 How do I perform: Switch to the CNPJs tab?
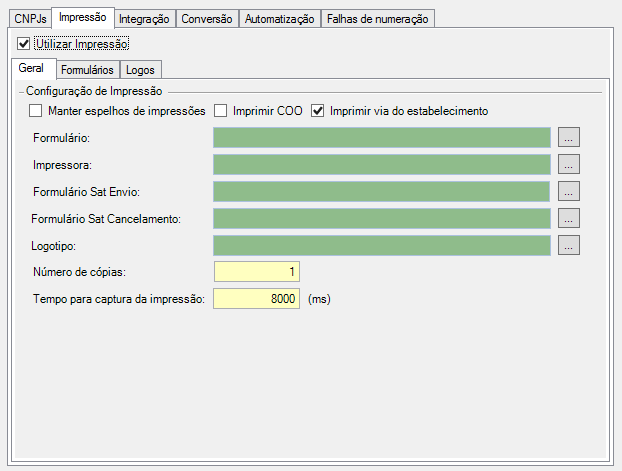click(29, 19)
